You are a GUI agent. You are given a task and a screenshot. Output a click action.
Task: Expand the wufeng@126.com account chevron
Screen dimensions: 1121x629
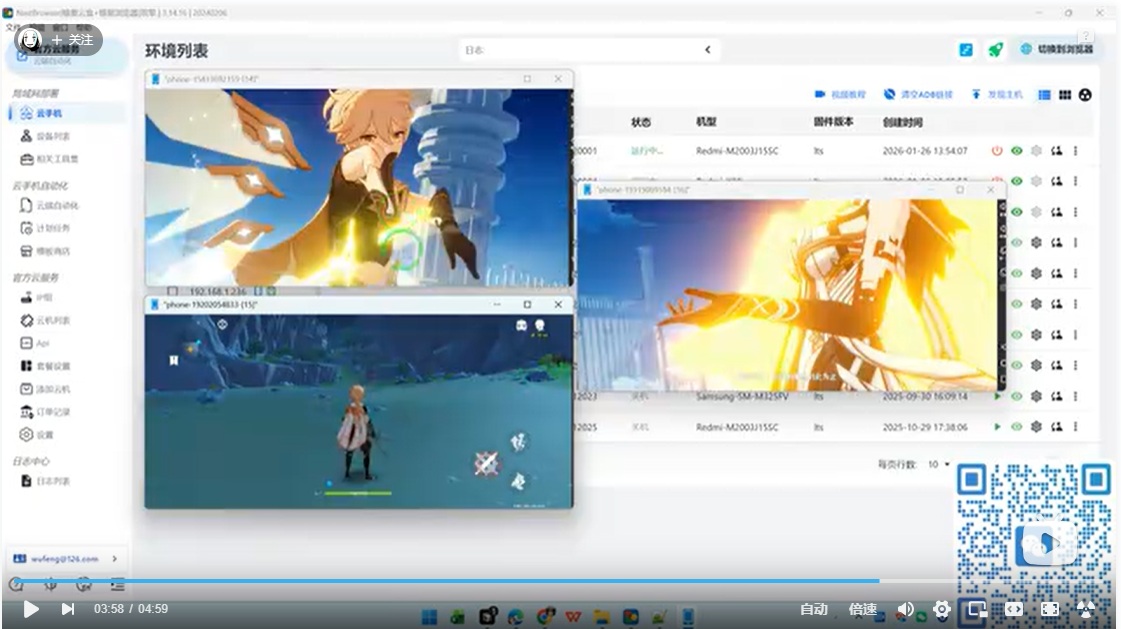[114, 558]
